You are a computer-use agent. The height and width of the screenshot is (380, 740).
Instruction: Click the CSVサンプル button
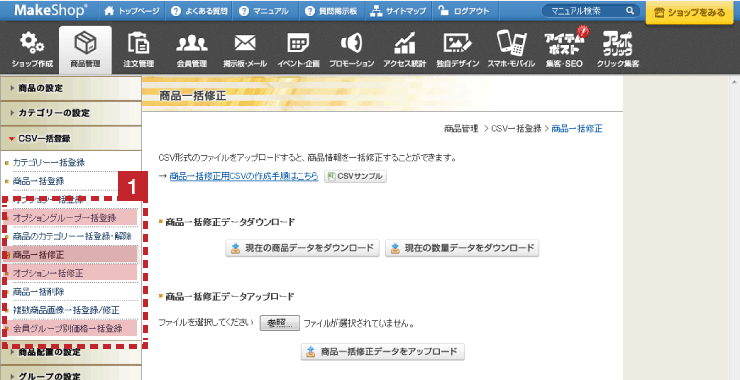coord(355,176)
